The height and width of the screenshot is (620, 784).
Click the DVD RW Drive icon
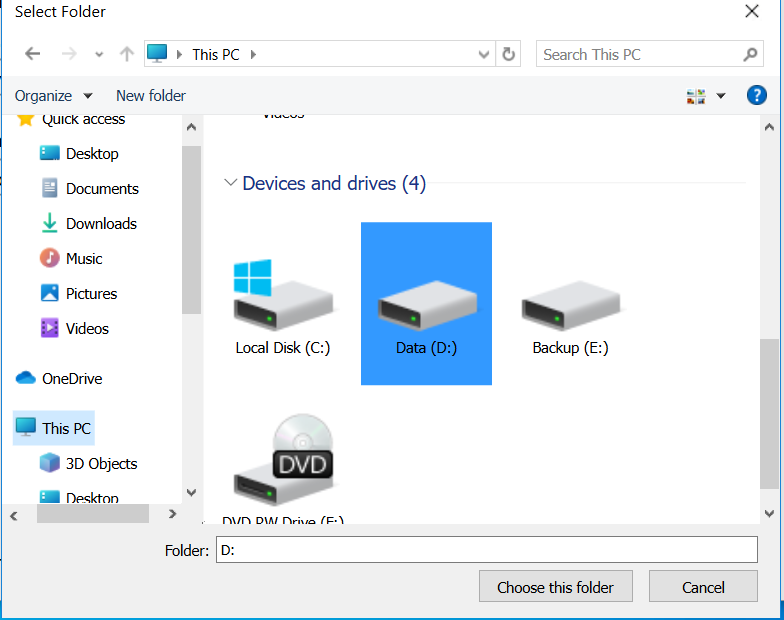click(x=283, y=462)
